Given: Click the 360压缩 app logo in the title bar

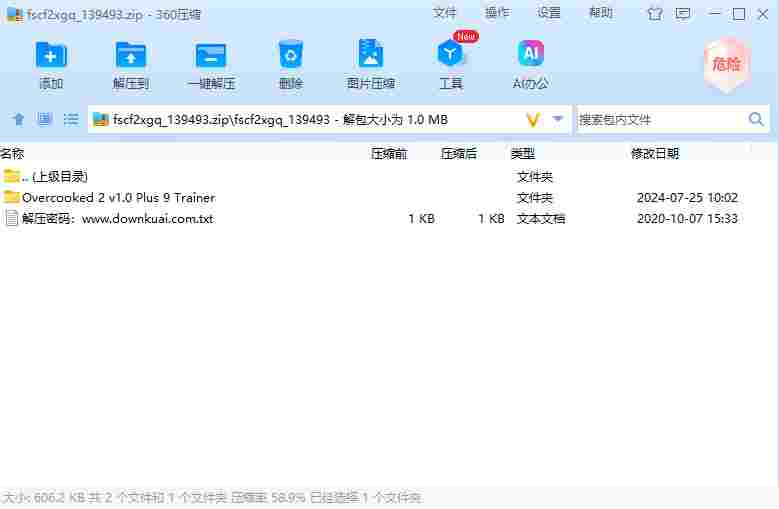Looking at the screenshot, I should pos(14,14).
